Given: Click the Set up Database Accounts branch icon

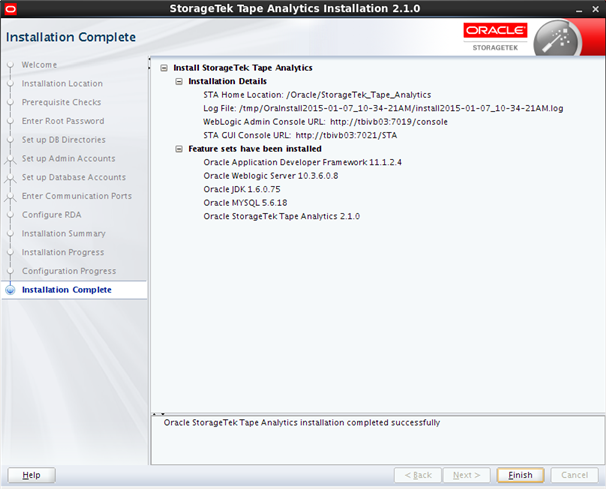Looking at the screenshot, I should (10, 179).
